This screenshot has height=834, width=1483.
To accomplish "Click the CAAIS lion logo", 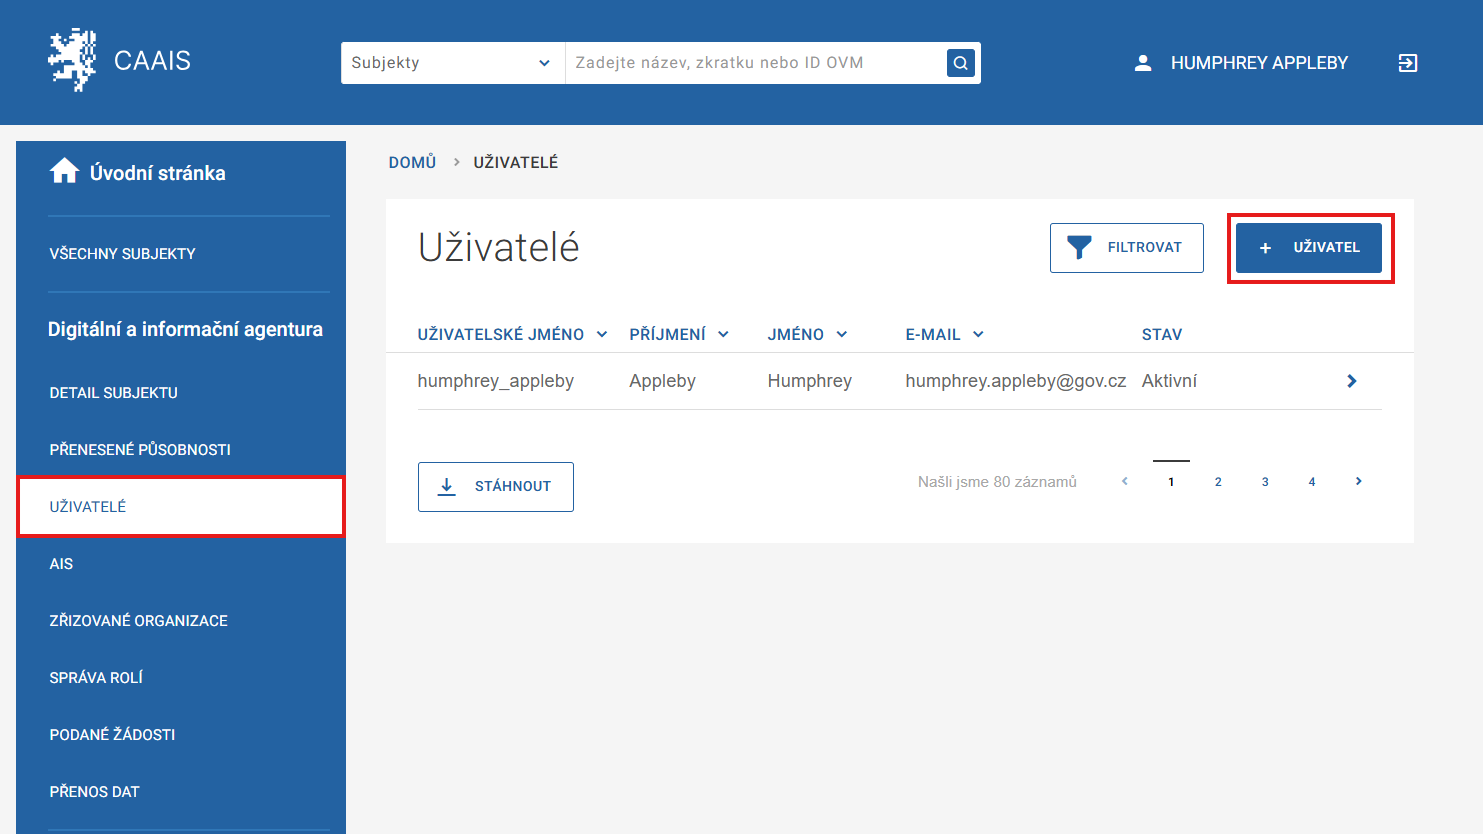I will click(72, 61).
